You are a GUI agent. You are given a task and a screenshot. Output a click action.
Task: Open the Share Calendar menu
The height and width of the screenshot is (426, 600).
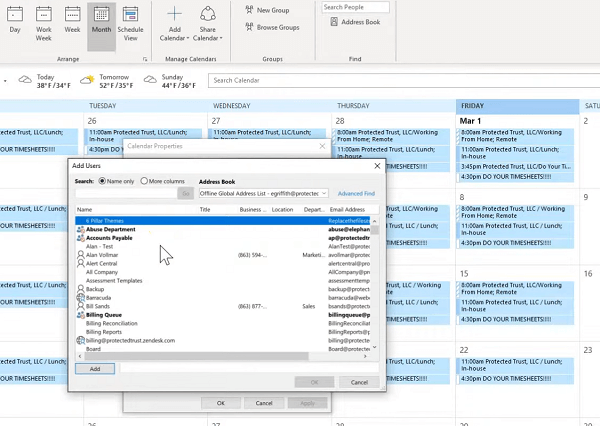(x=207, y=24)
